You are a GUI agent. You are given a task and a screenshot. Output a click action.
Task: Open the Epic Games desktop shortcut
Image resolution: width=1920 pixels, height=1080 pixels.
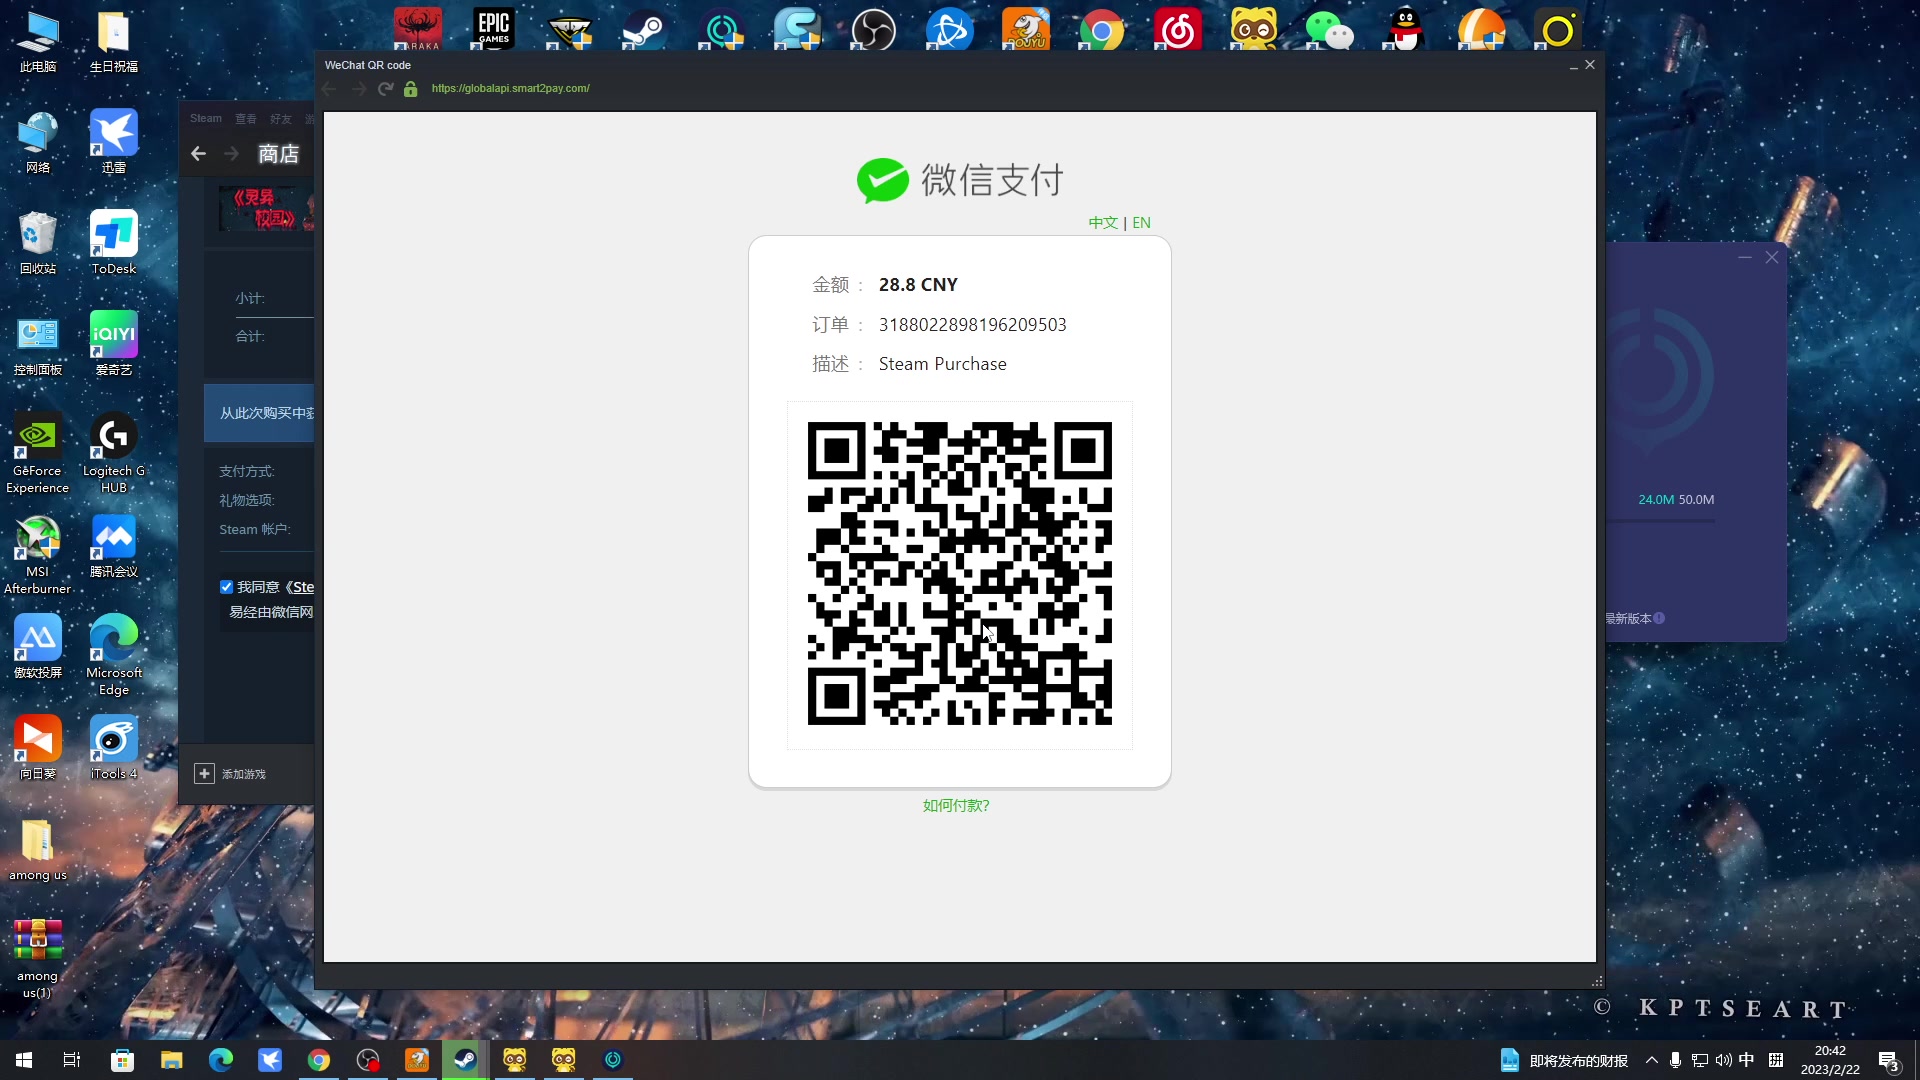click(494, 28)
